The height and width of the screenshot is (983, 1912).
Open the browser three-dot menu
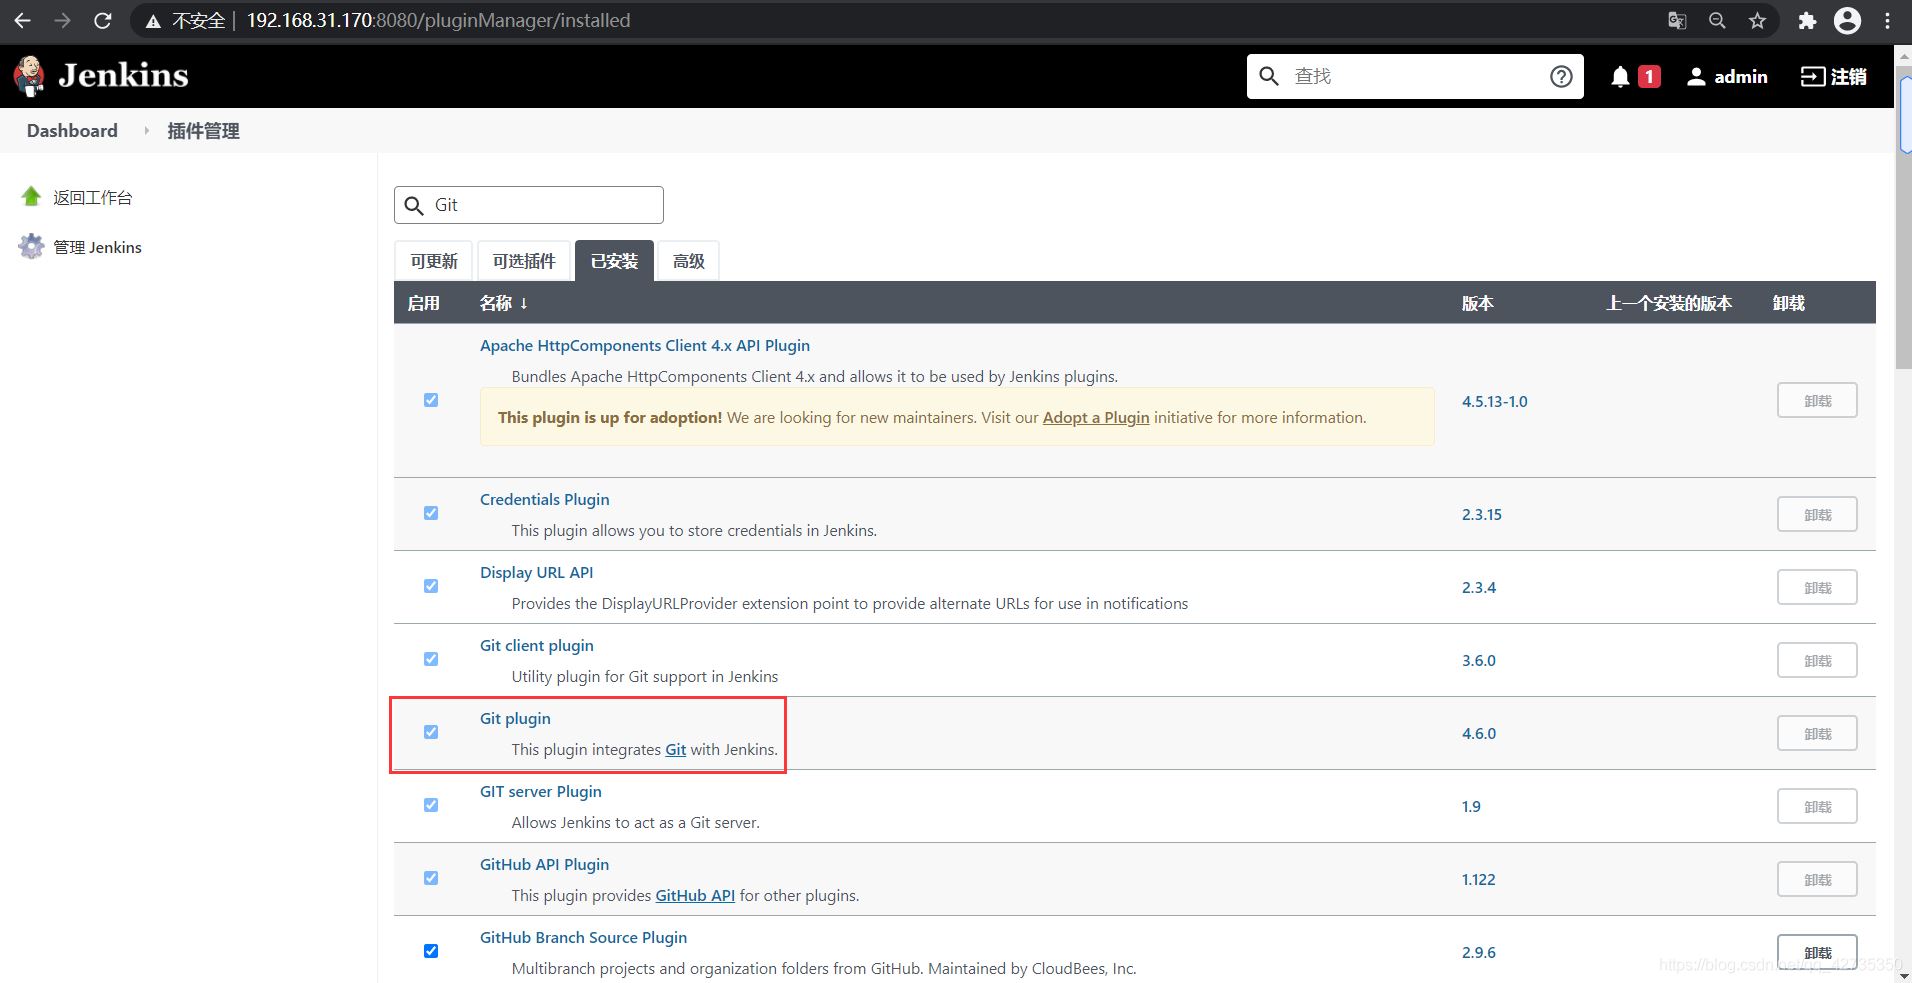coord(1887,20)
